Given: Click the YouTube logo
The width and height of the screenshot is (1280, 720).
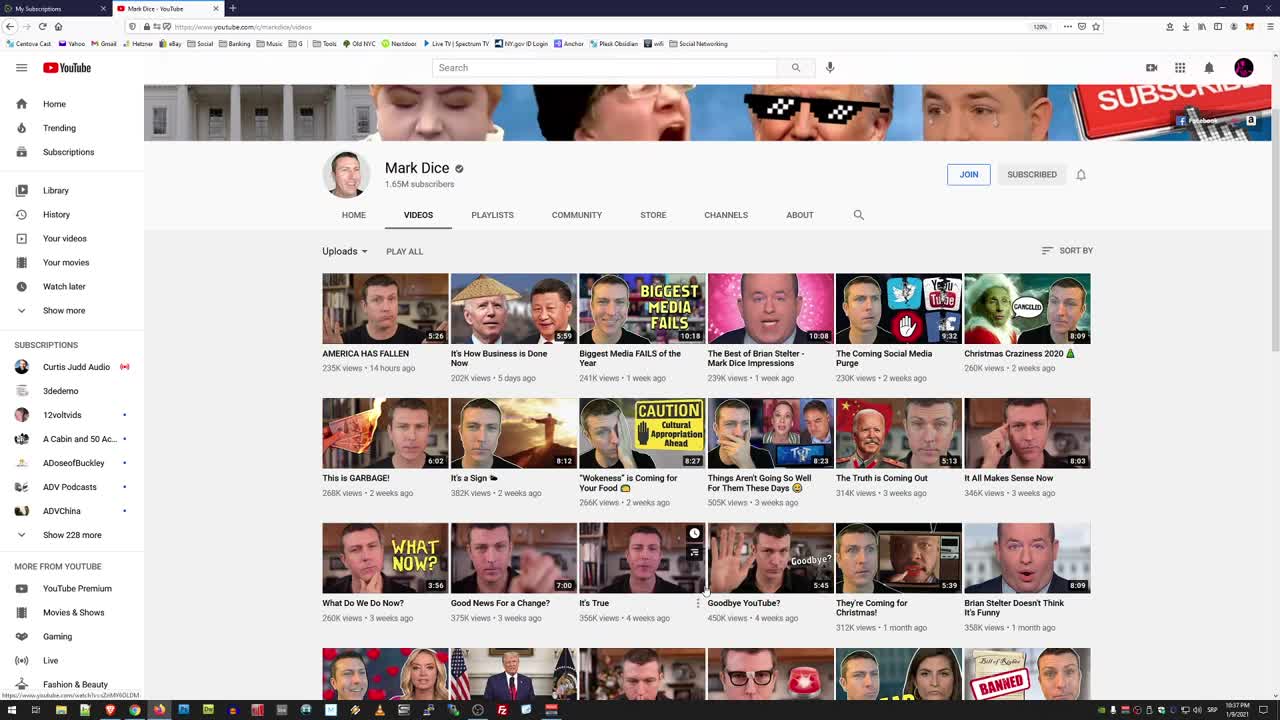Looking at the screenshot, I should [67, 68].
